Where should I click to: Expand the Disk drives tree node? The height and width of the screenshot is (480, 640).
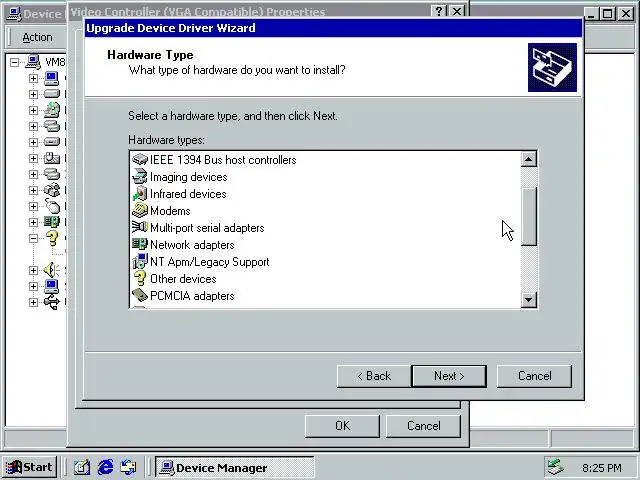click(x=33, y=94)
